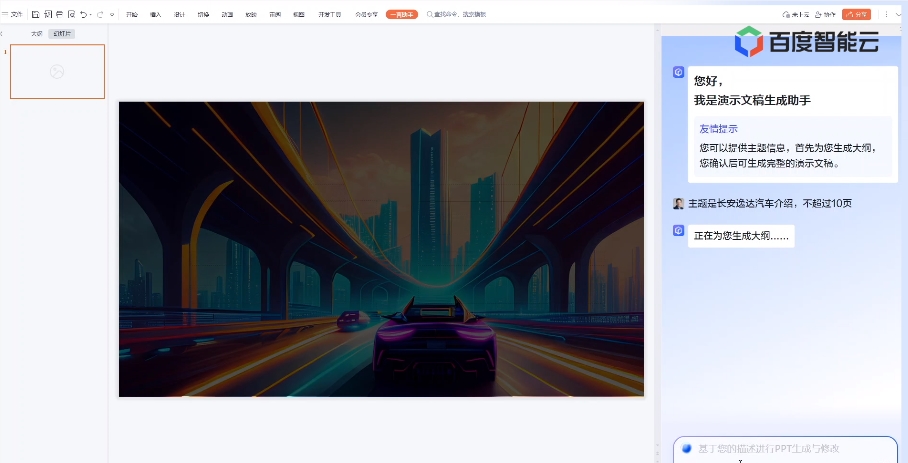Click the orange 分享 share button
Viewport: 908px width, 463px height.
[856, 15]
